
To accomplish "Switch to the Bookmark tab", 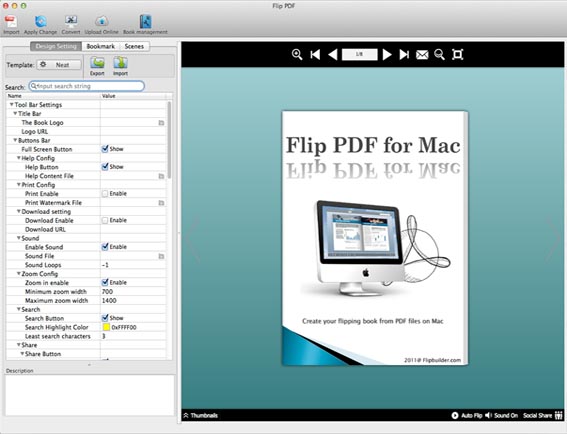I will (101, 46).
